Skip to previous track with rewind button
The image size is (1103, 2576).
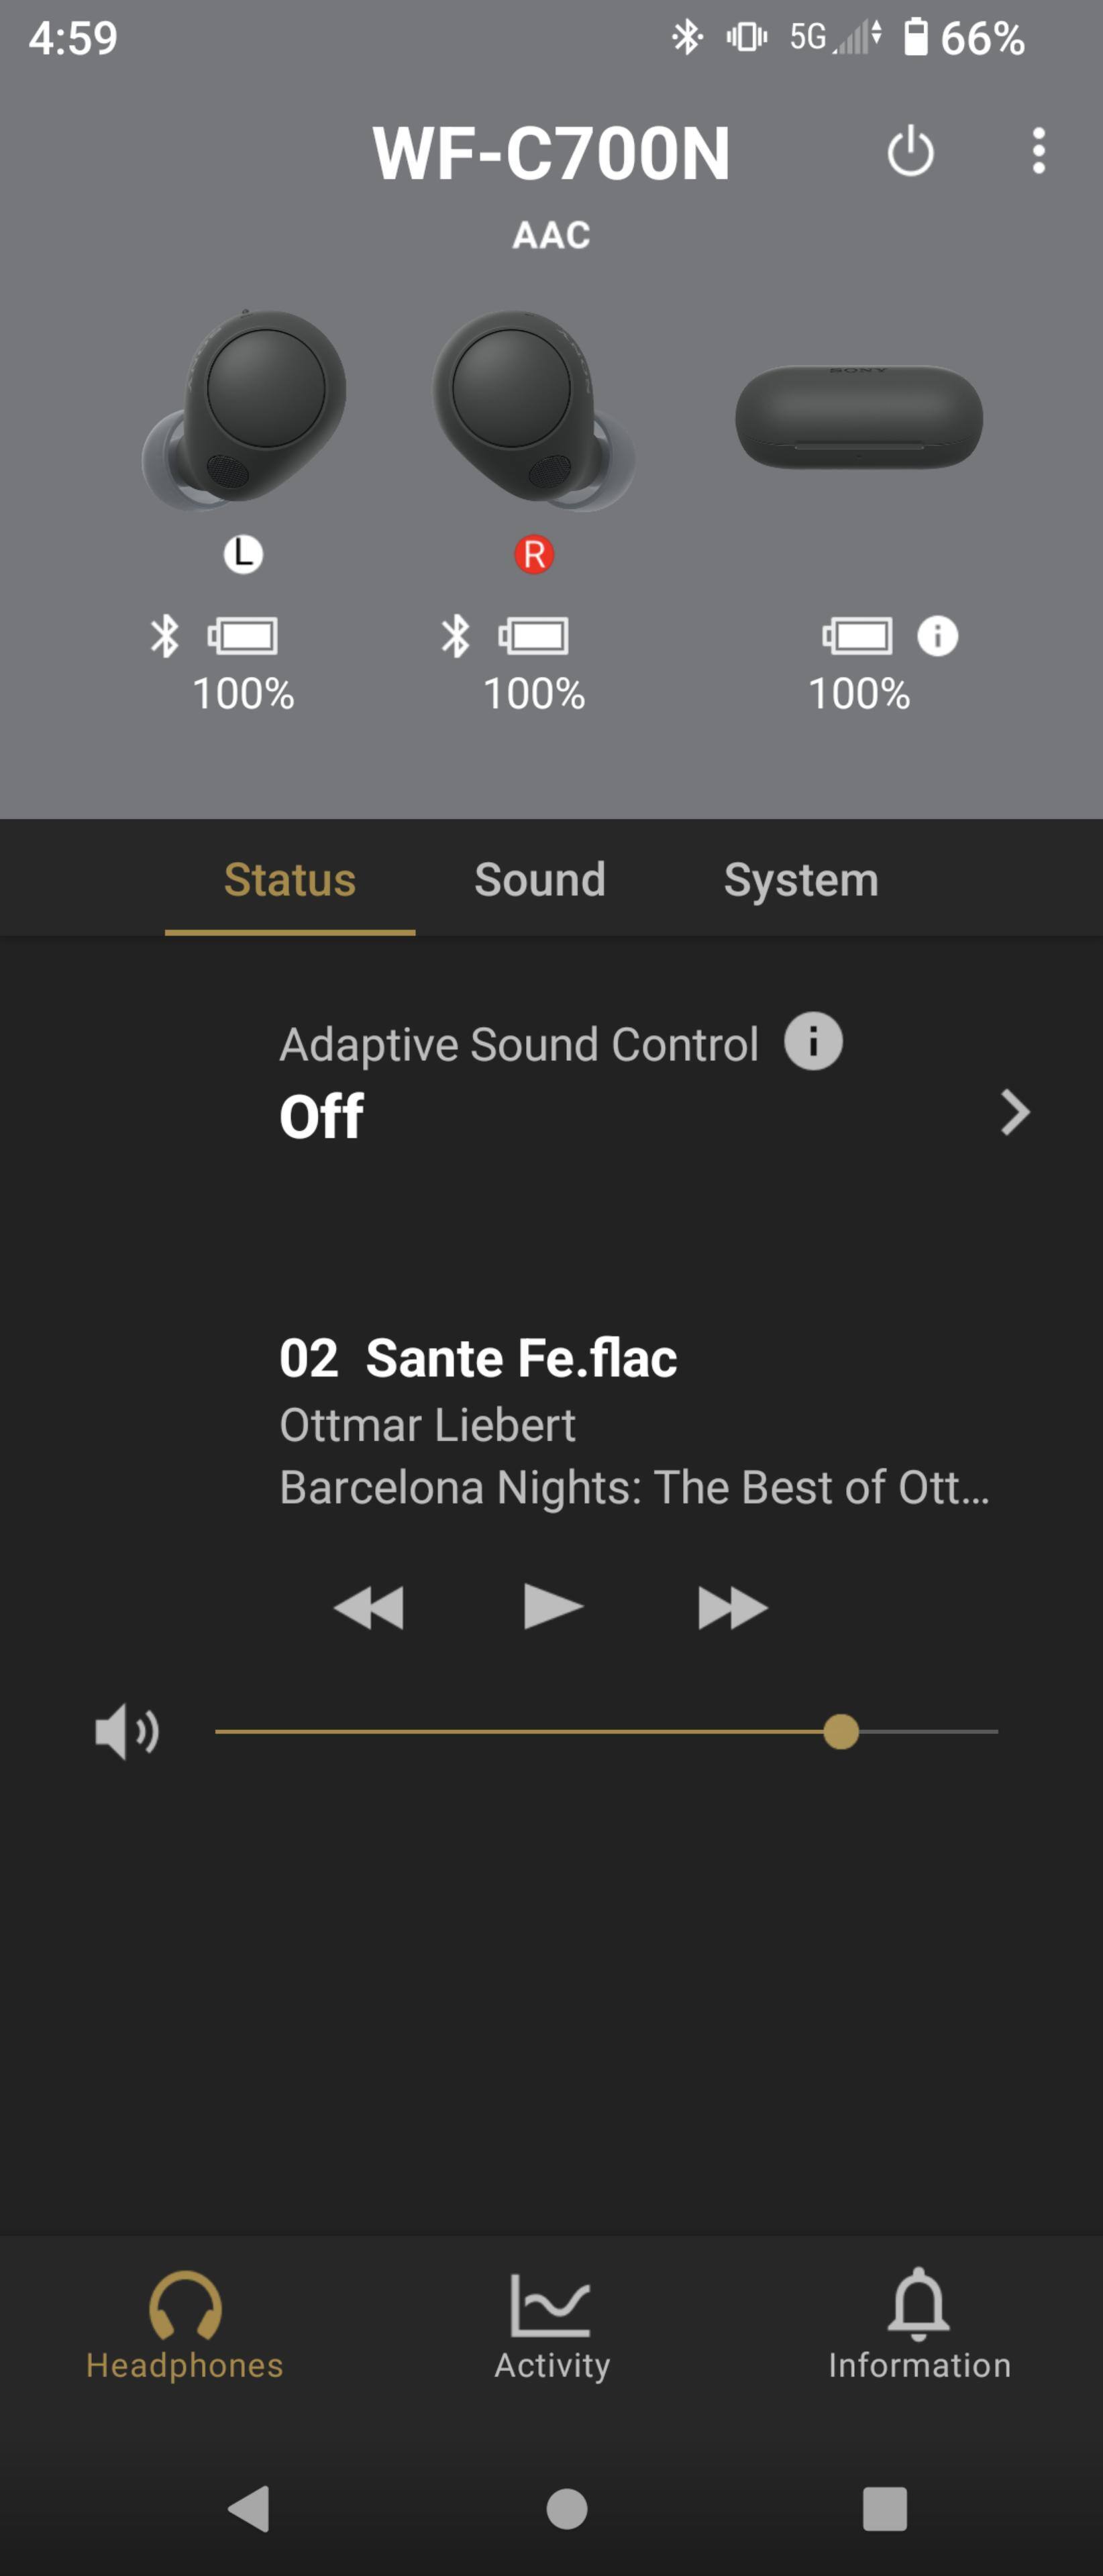(368, 1607)
